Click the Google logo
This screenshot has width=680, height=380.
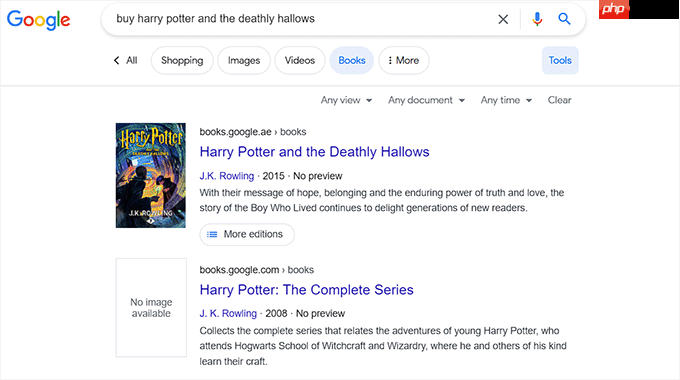(x=39, y=20)
